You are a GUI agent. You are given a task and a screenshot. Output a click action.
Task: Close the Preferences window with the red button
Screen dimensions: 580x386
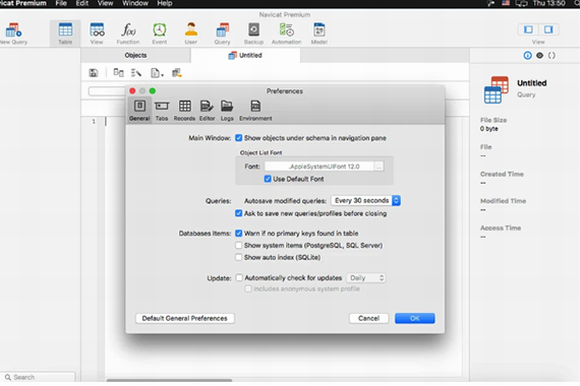pyautogui.click(x=132, y=91)
